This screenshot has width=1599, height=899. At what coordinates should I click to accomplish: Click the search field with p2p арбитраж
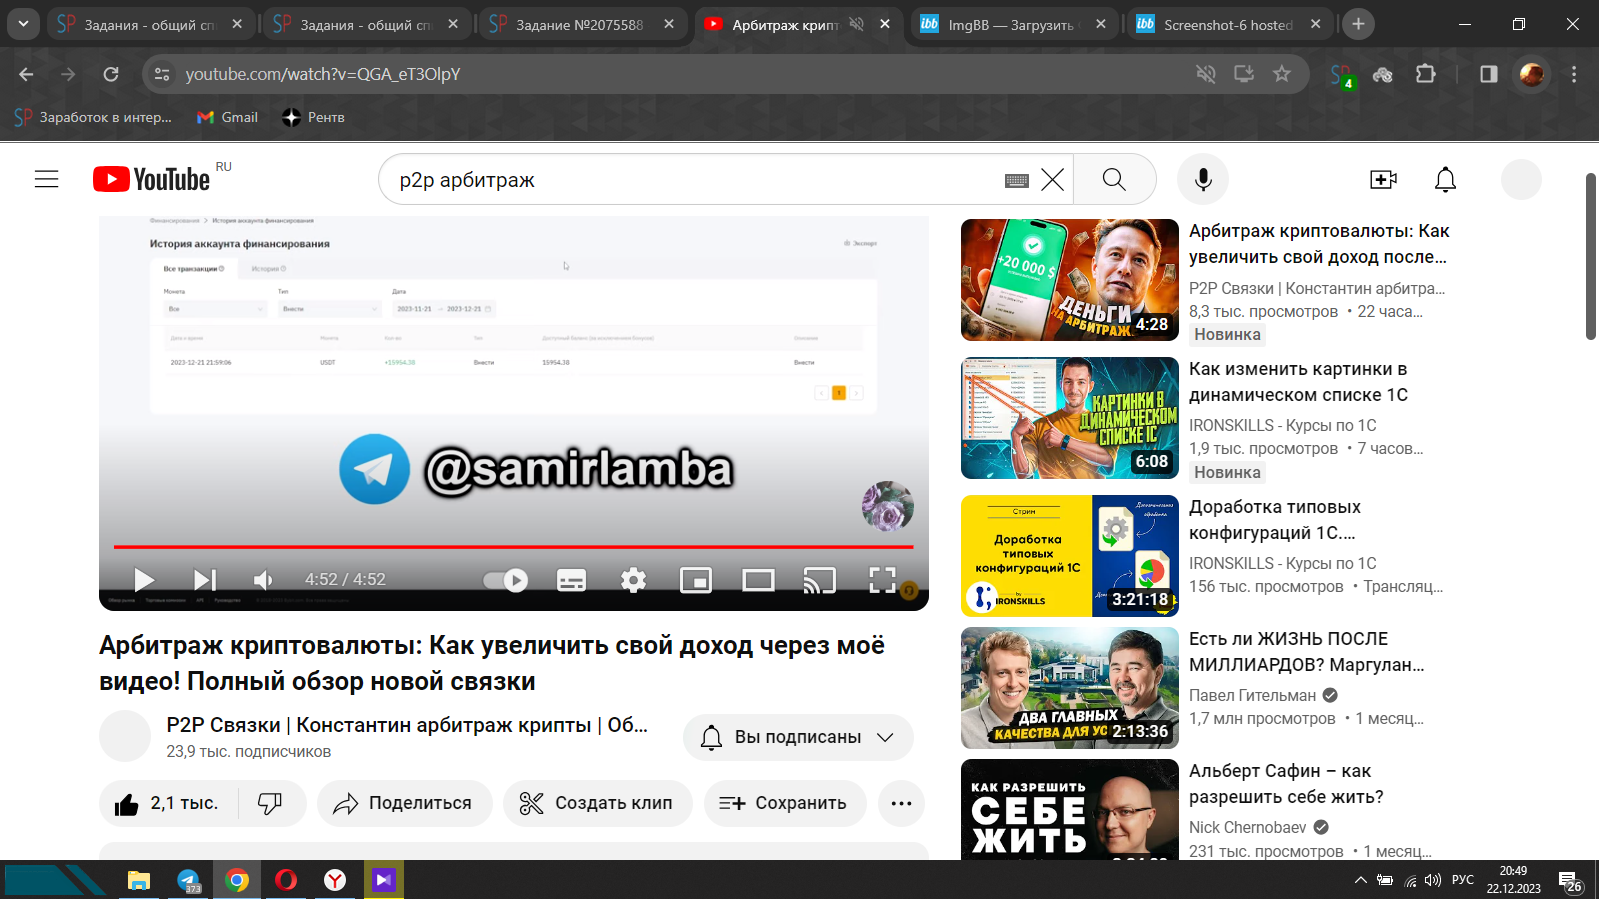[x=690, y=180]
